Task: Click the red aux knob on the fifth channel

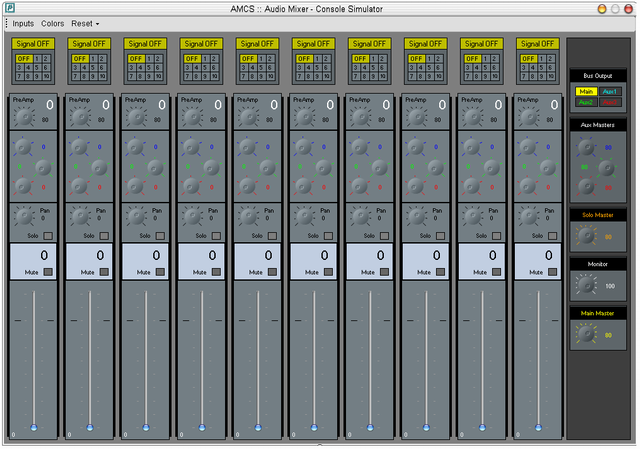Action: tap(247, 187)
